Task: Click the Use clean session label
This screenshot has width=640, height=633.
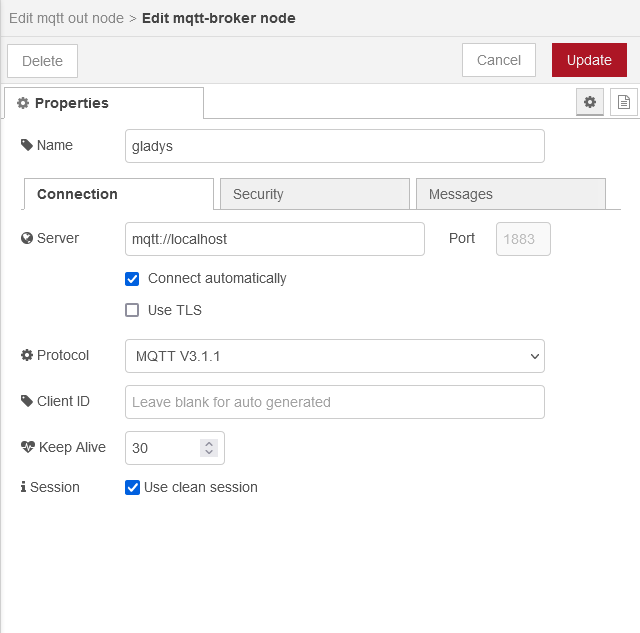Action: (x=201, y=487)
